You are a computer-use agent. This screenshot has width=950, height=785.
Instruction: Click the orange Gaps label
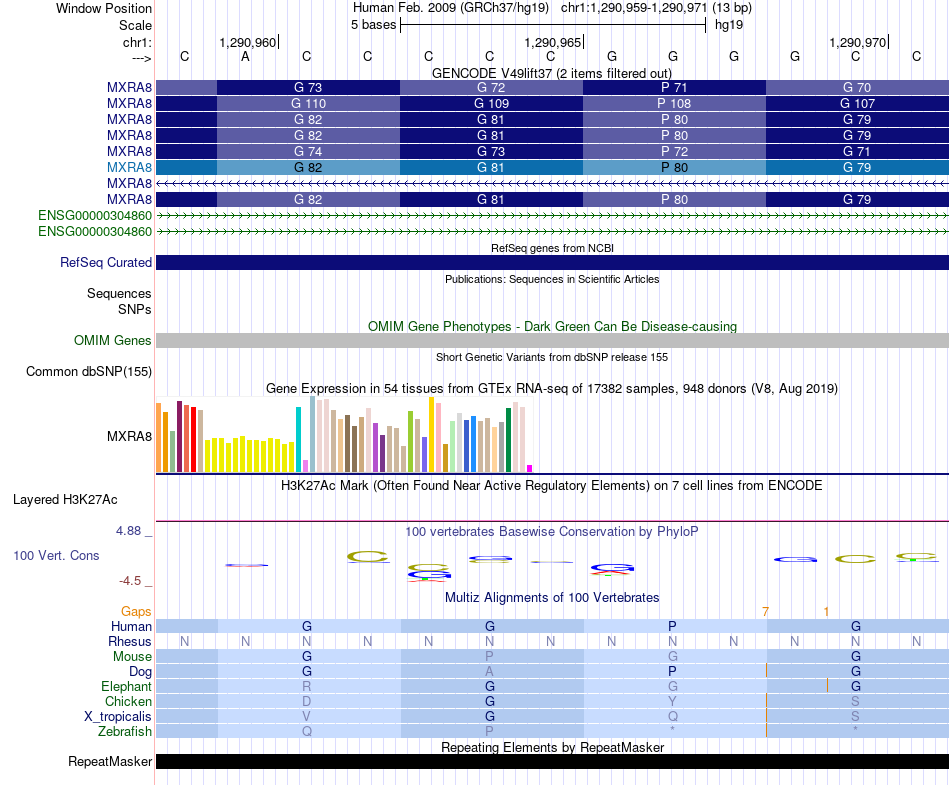click(136, 611)
